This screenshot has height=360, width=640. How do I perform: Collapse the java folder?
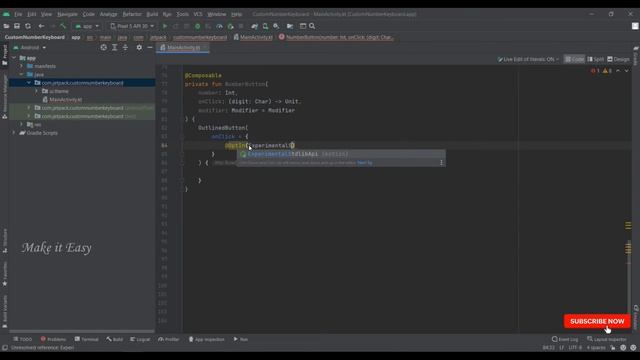[21, 75]
